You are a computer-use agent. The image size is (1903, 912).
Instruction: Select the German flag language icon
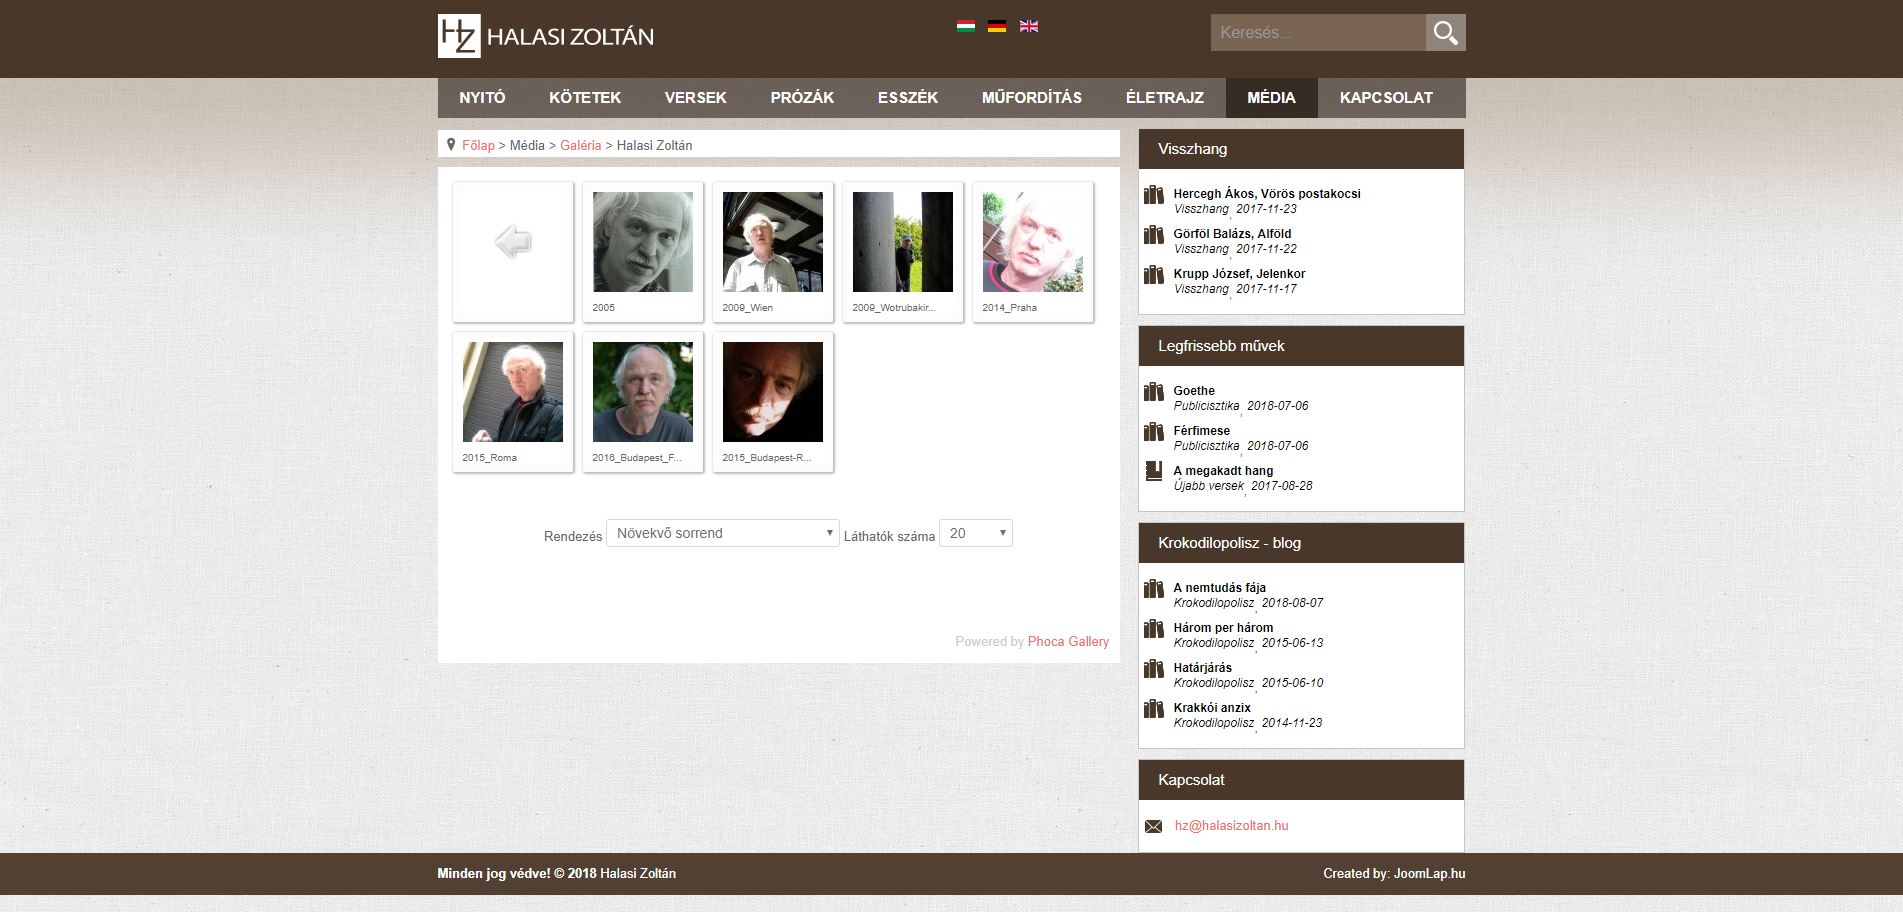coord(996,26)
